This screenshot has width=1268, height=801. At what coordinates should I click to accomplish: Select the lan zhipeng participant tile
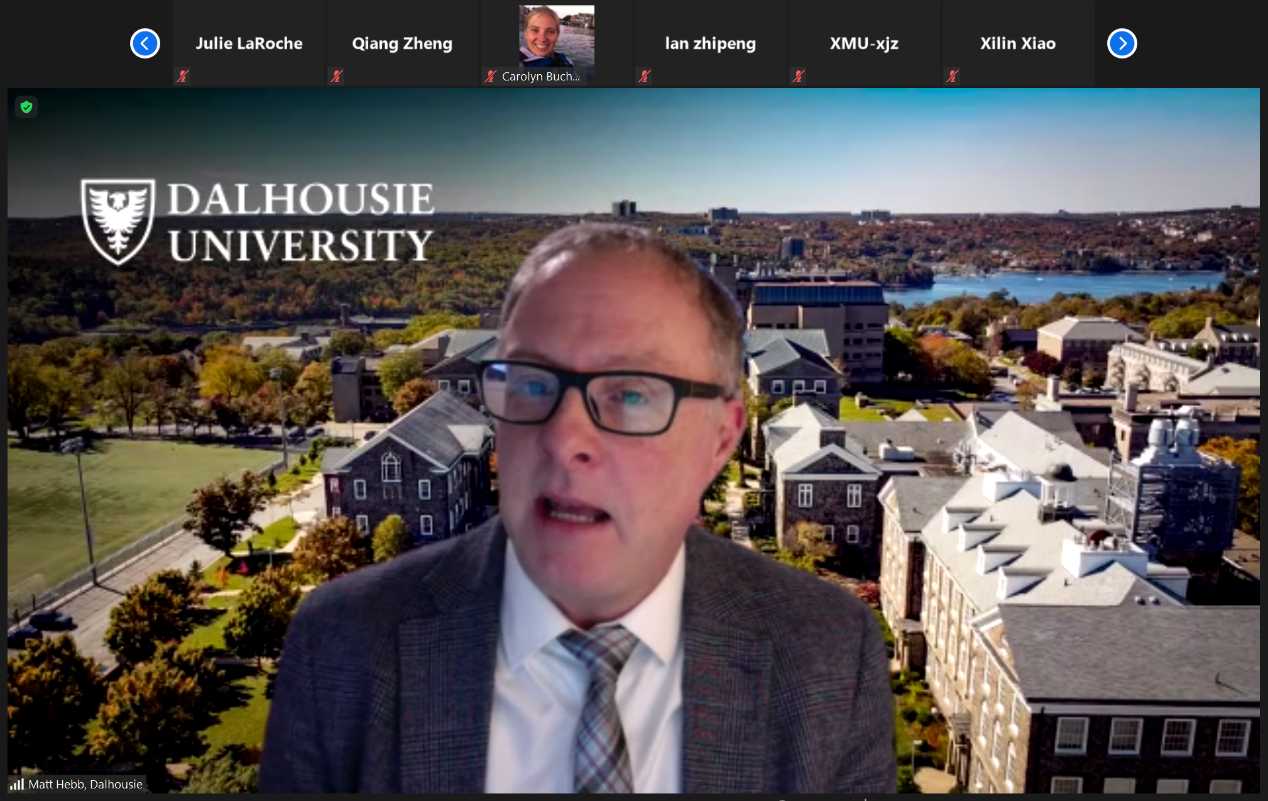click(710, 43)
